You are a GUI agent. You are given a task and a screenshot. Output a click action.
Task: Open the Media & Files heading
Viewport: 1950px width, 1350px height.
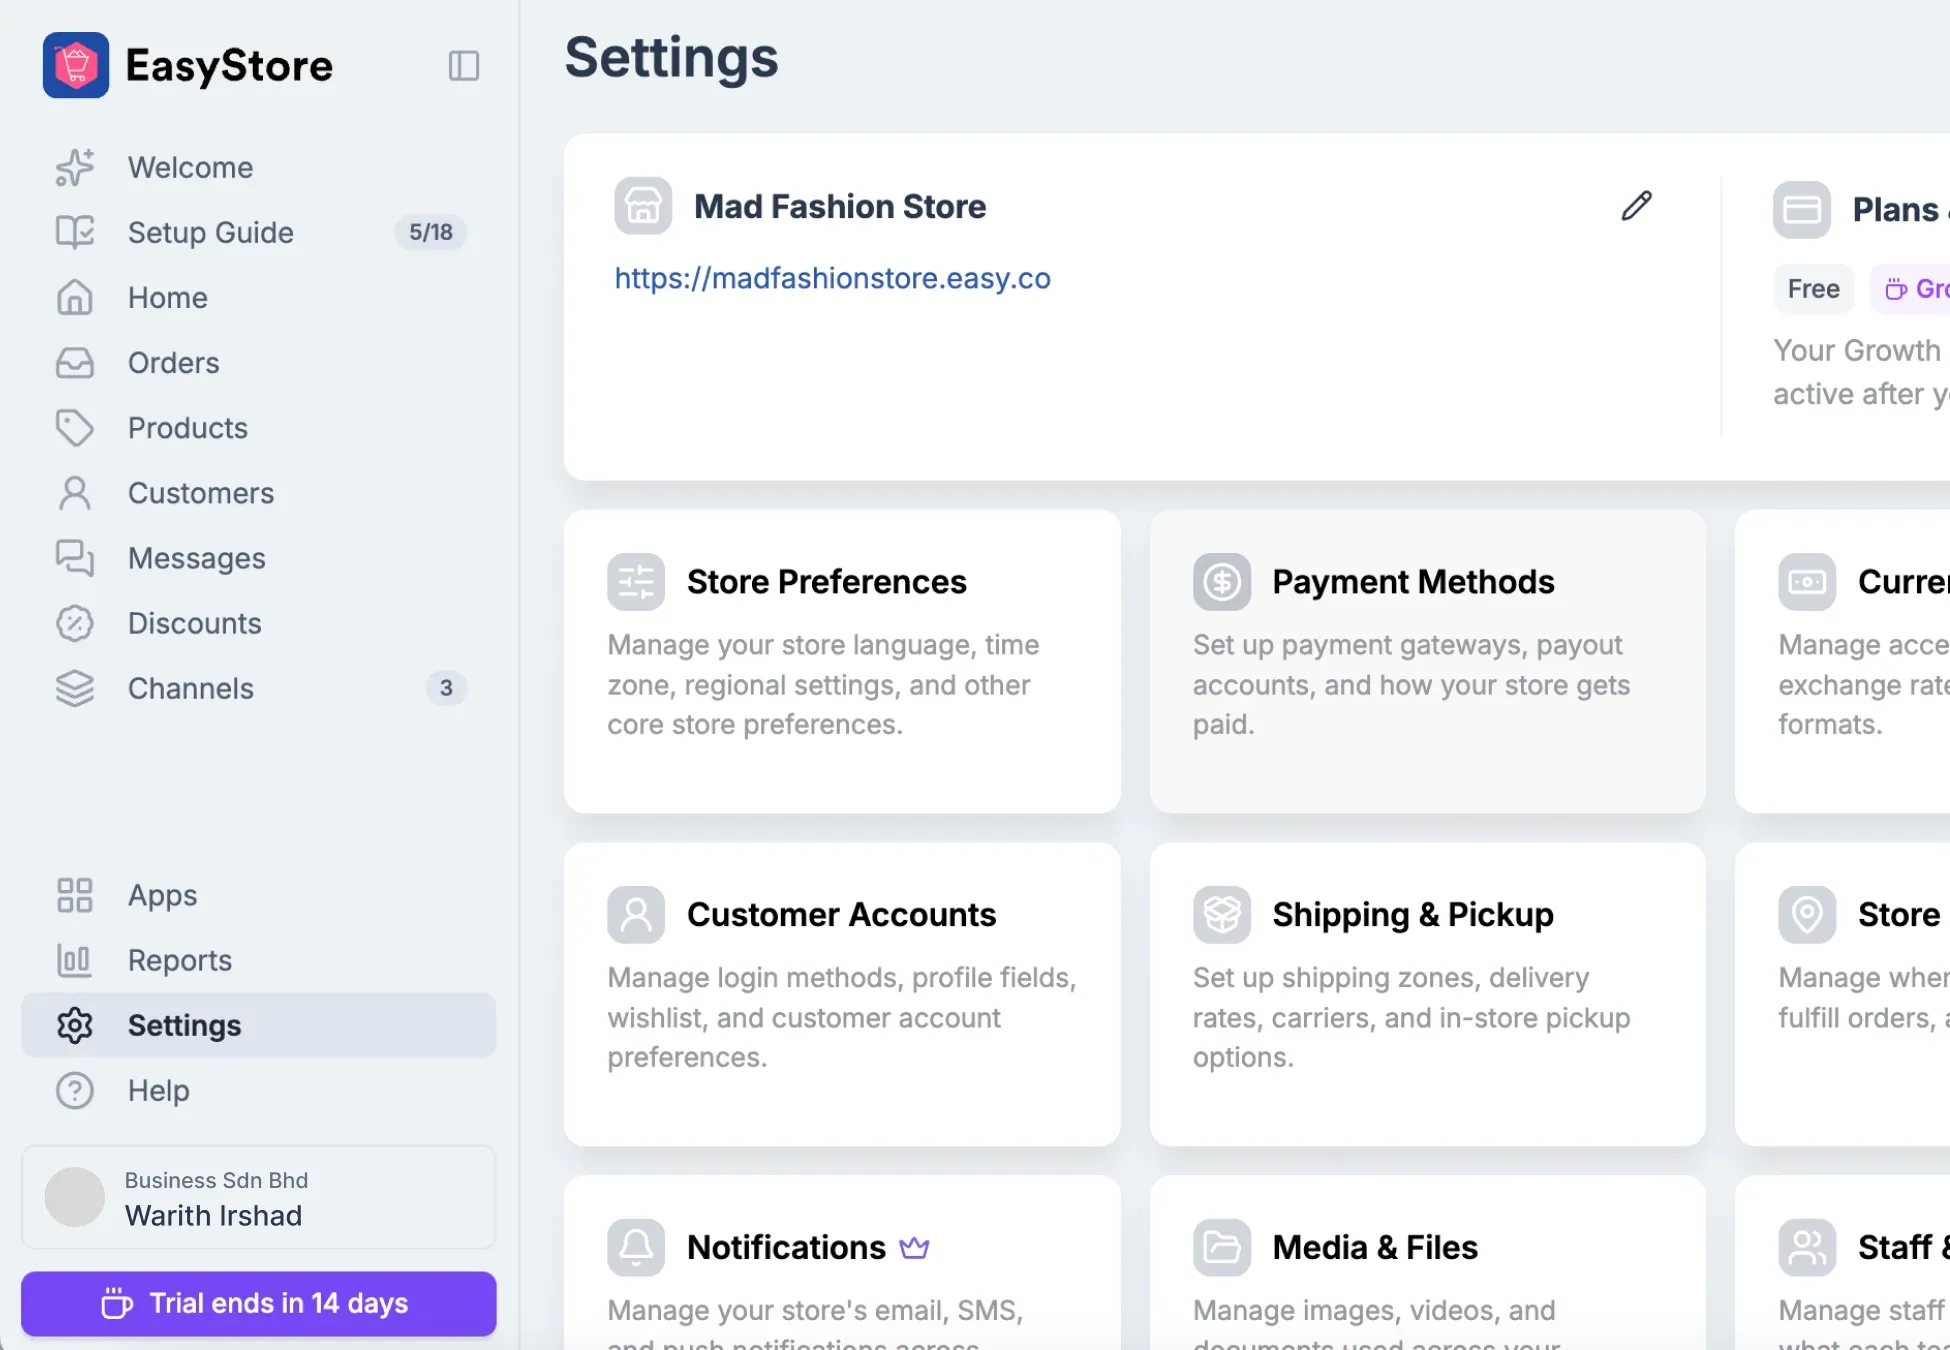pos(1375,1248)
